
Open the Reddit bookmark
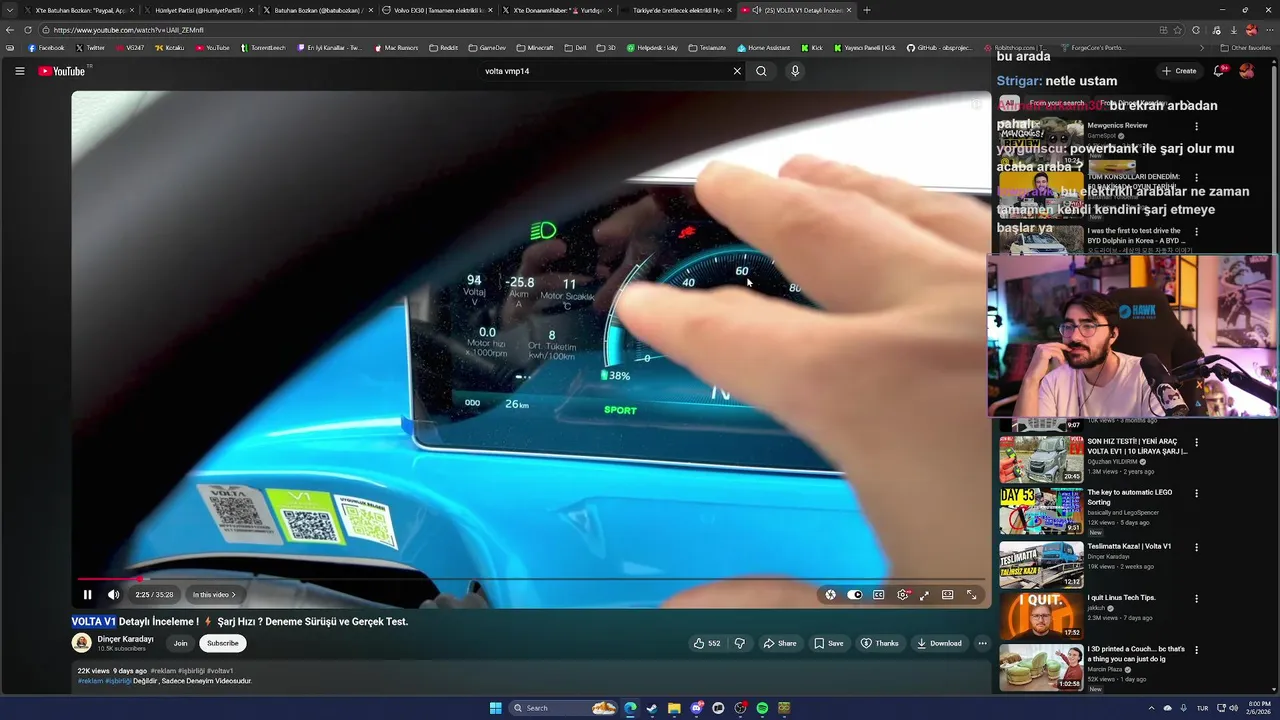(x=442, y=48)
